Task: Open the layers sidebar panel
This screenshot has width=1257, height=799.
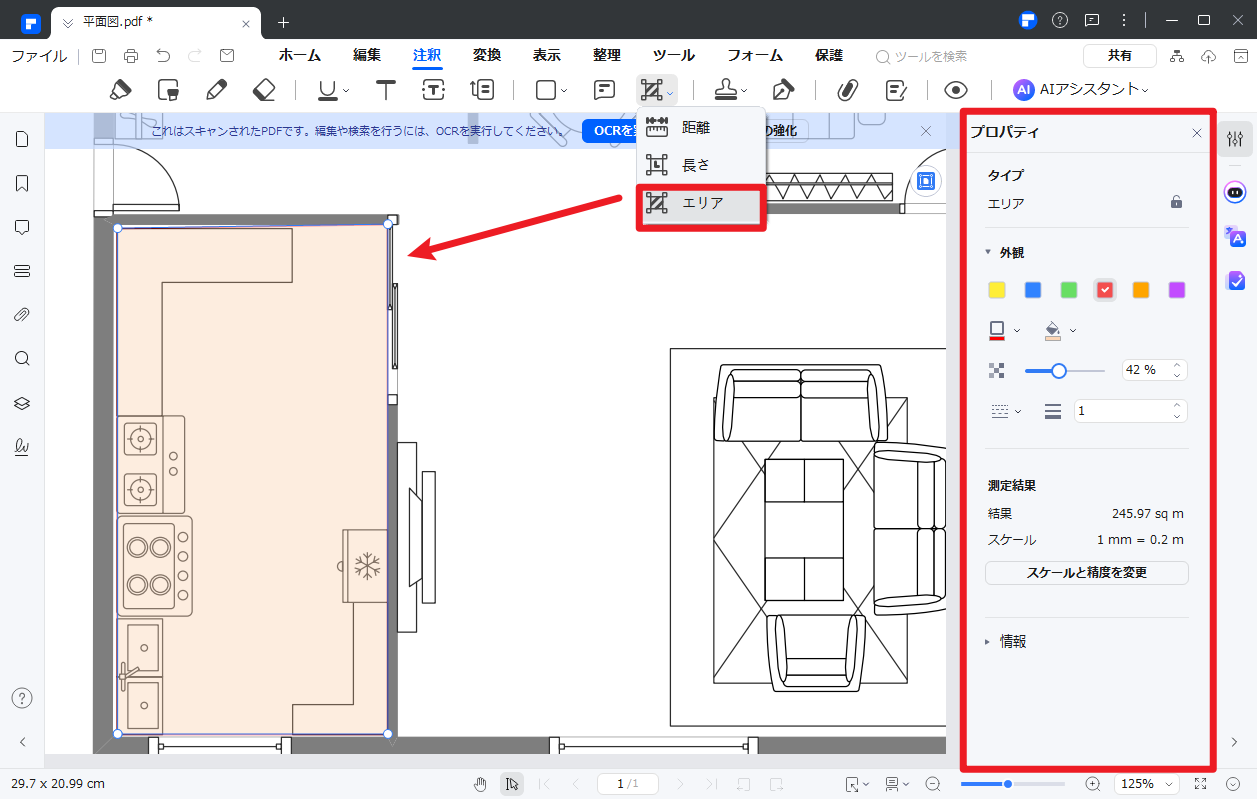Action: tap(22, 403)
